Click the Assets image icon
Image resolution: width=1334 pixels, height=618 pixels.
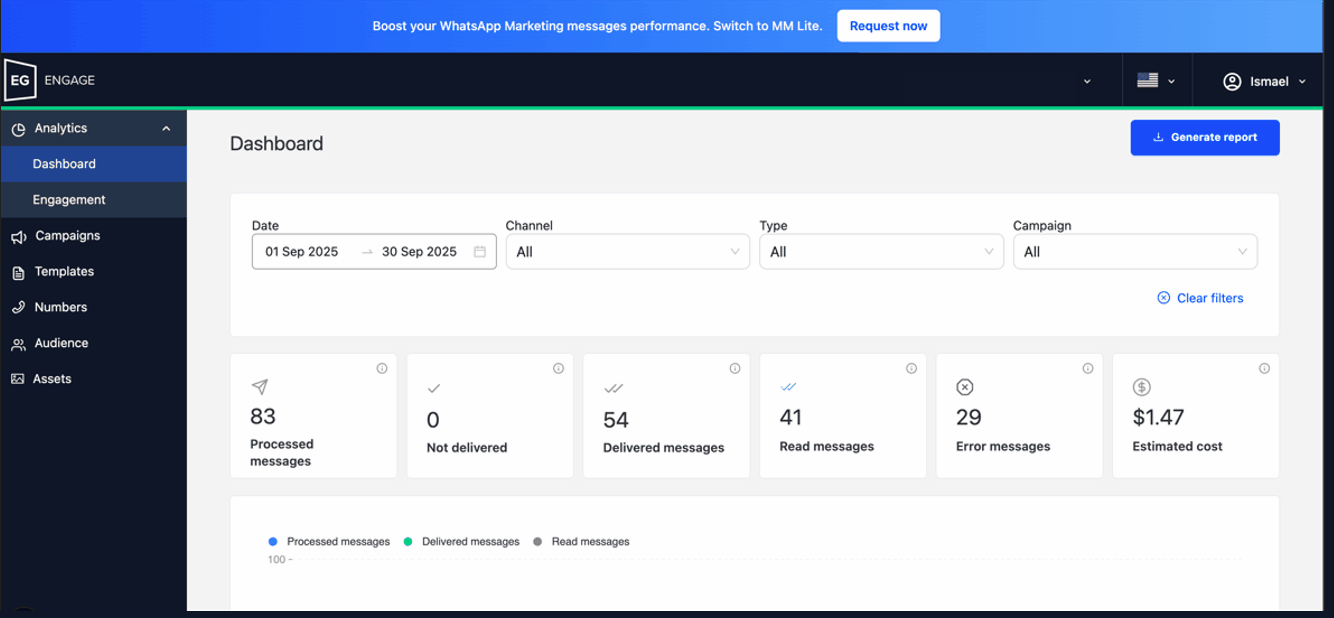[18, 379]
